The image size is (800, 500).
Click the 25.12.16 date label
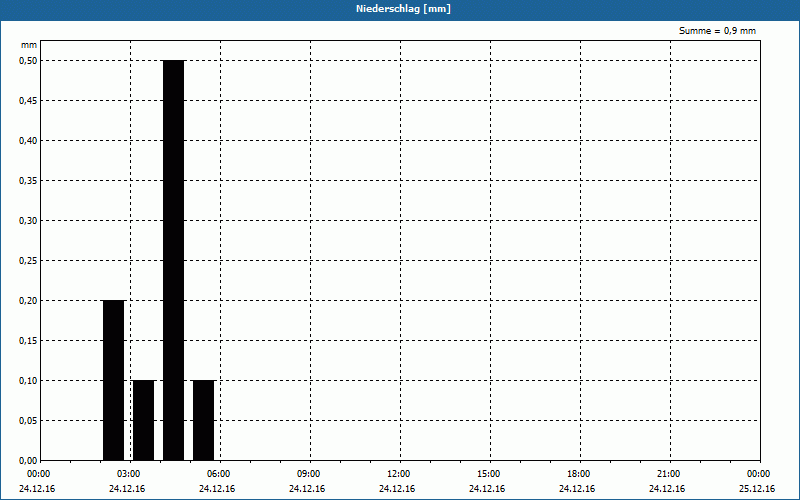757,489
